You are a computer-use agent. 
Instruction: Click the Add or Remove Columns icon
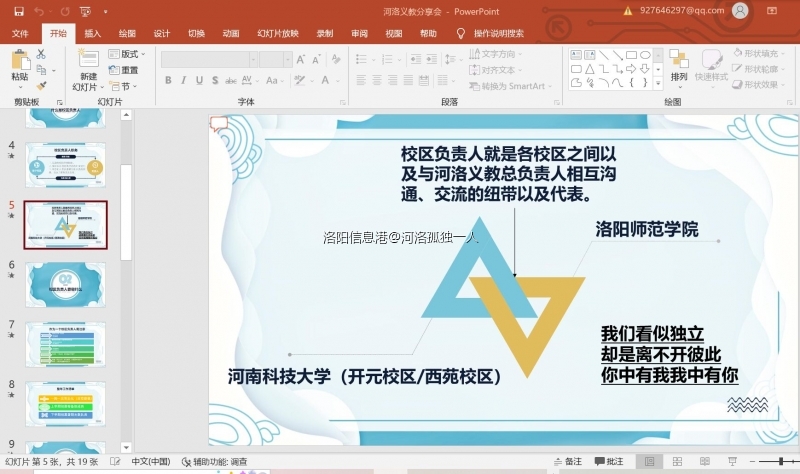pyautogui.click(x=442, y=80)
